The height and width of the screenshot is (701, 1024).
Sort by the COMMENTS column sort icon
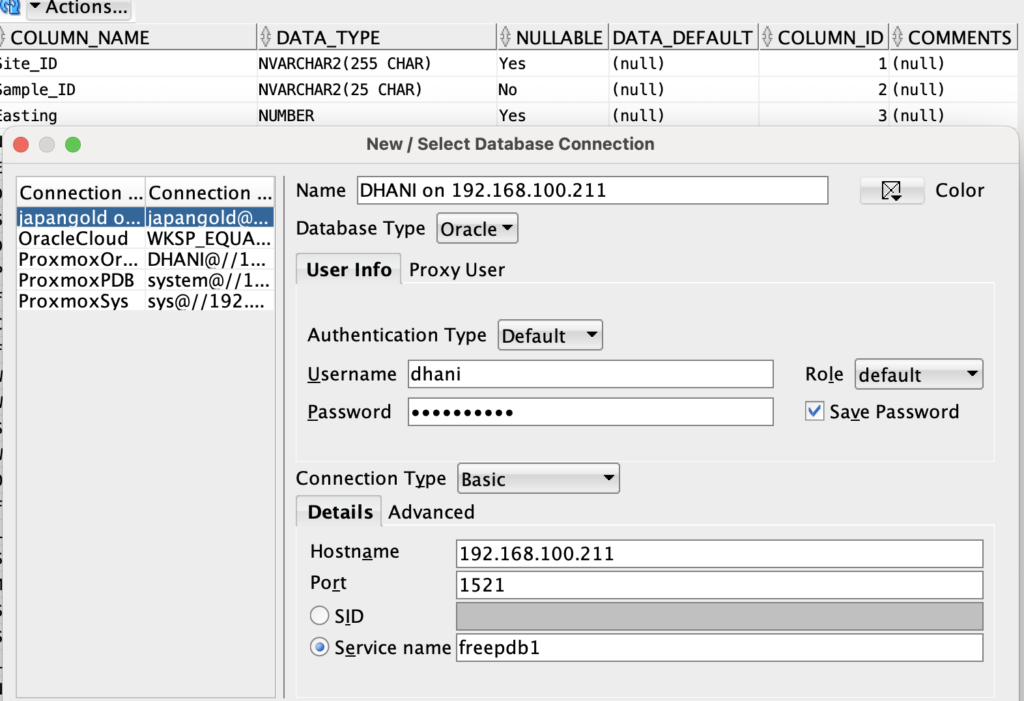[897, 37]
